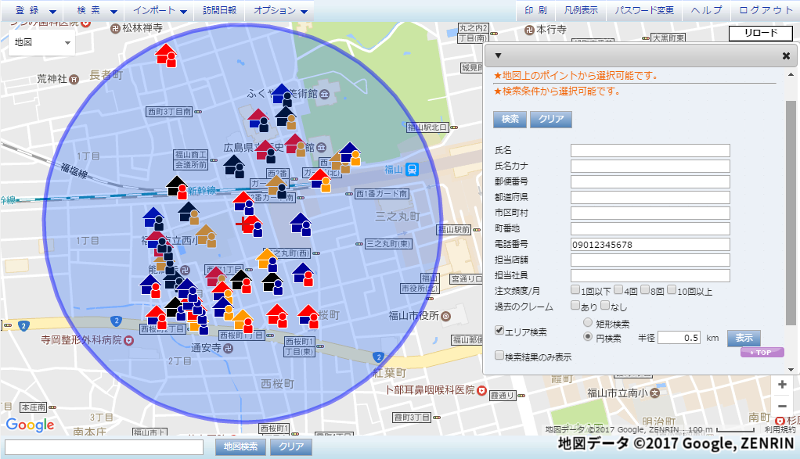Click the 地図検索 button
This screenshot has width=800, height=459.
tap(240, 447)
